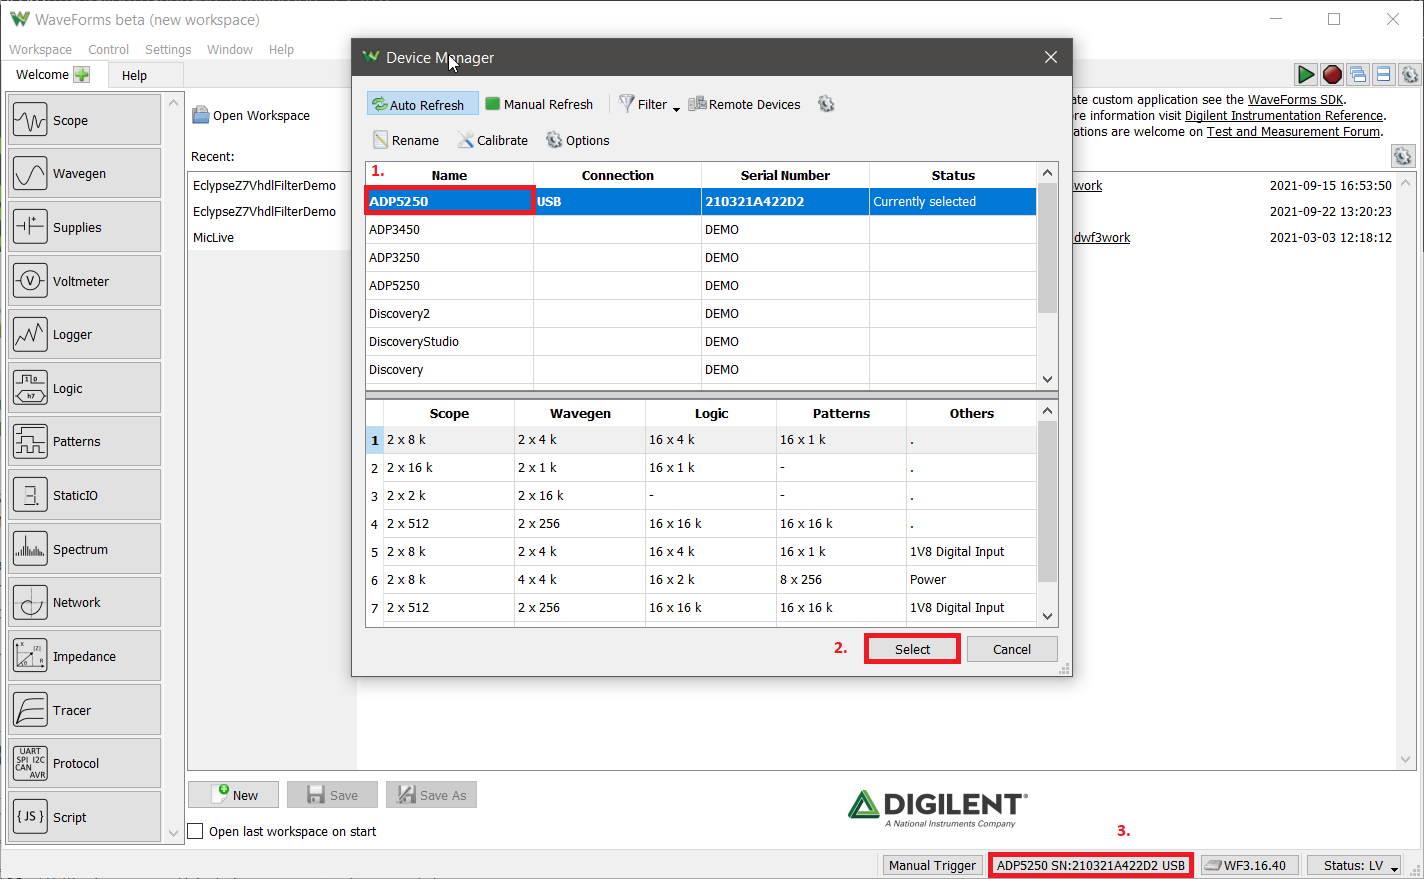Click the Select button
Image resolution: width=1424 pixels, height=879 pixels.
click(x=912, y=649)
